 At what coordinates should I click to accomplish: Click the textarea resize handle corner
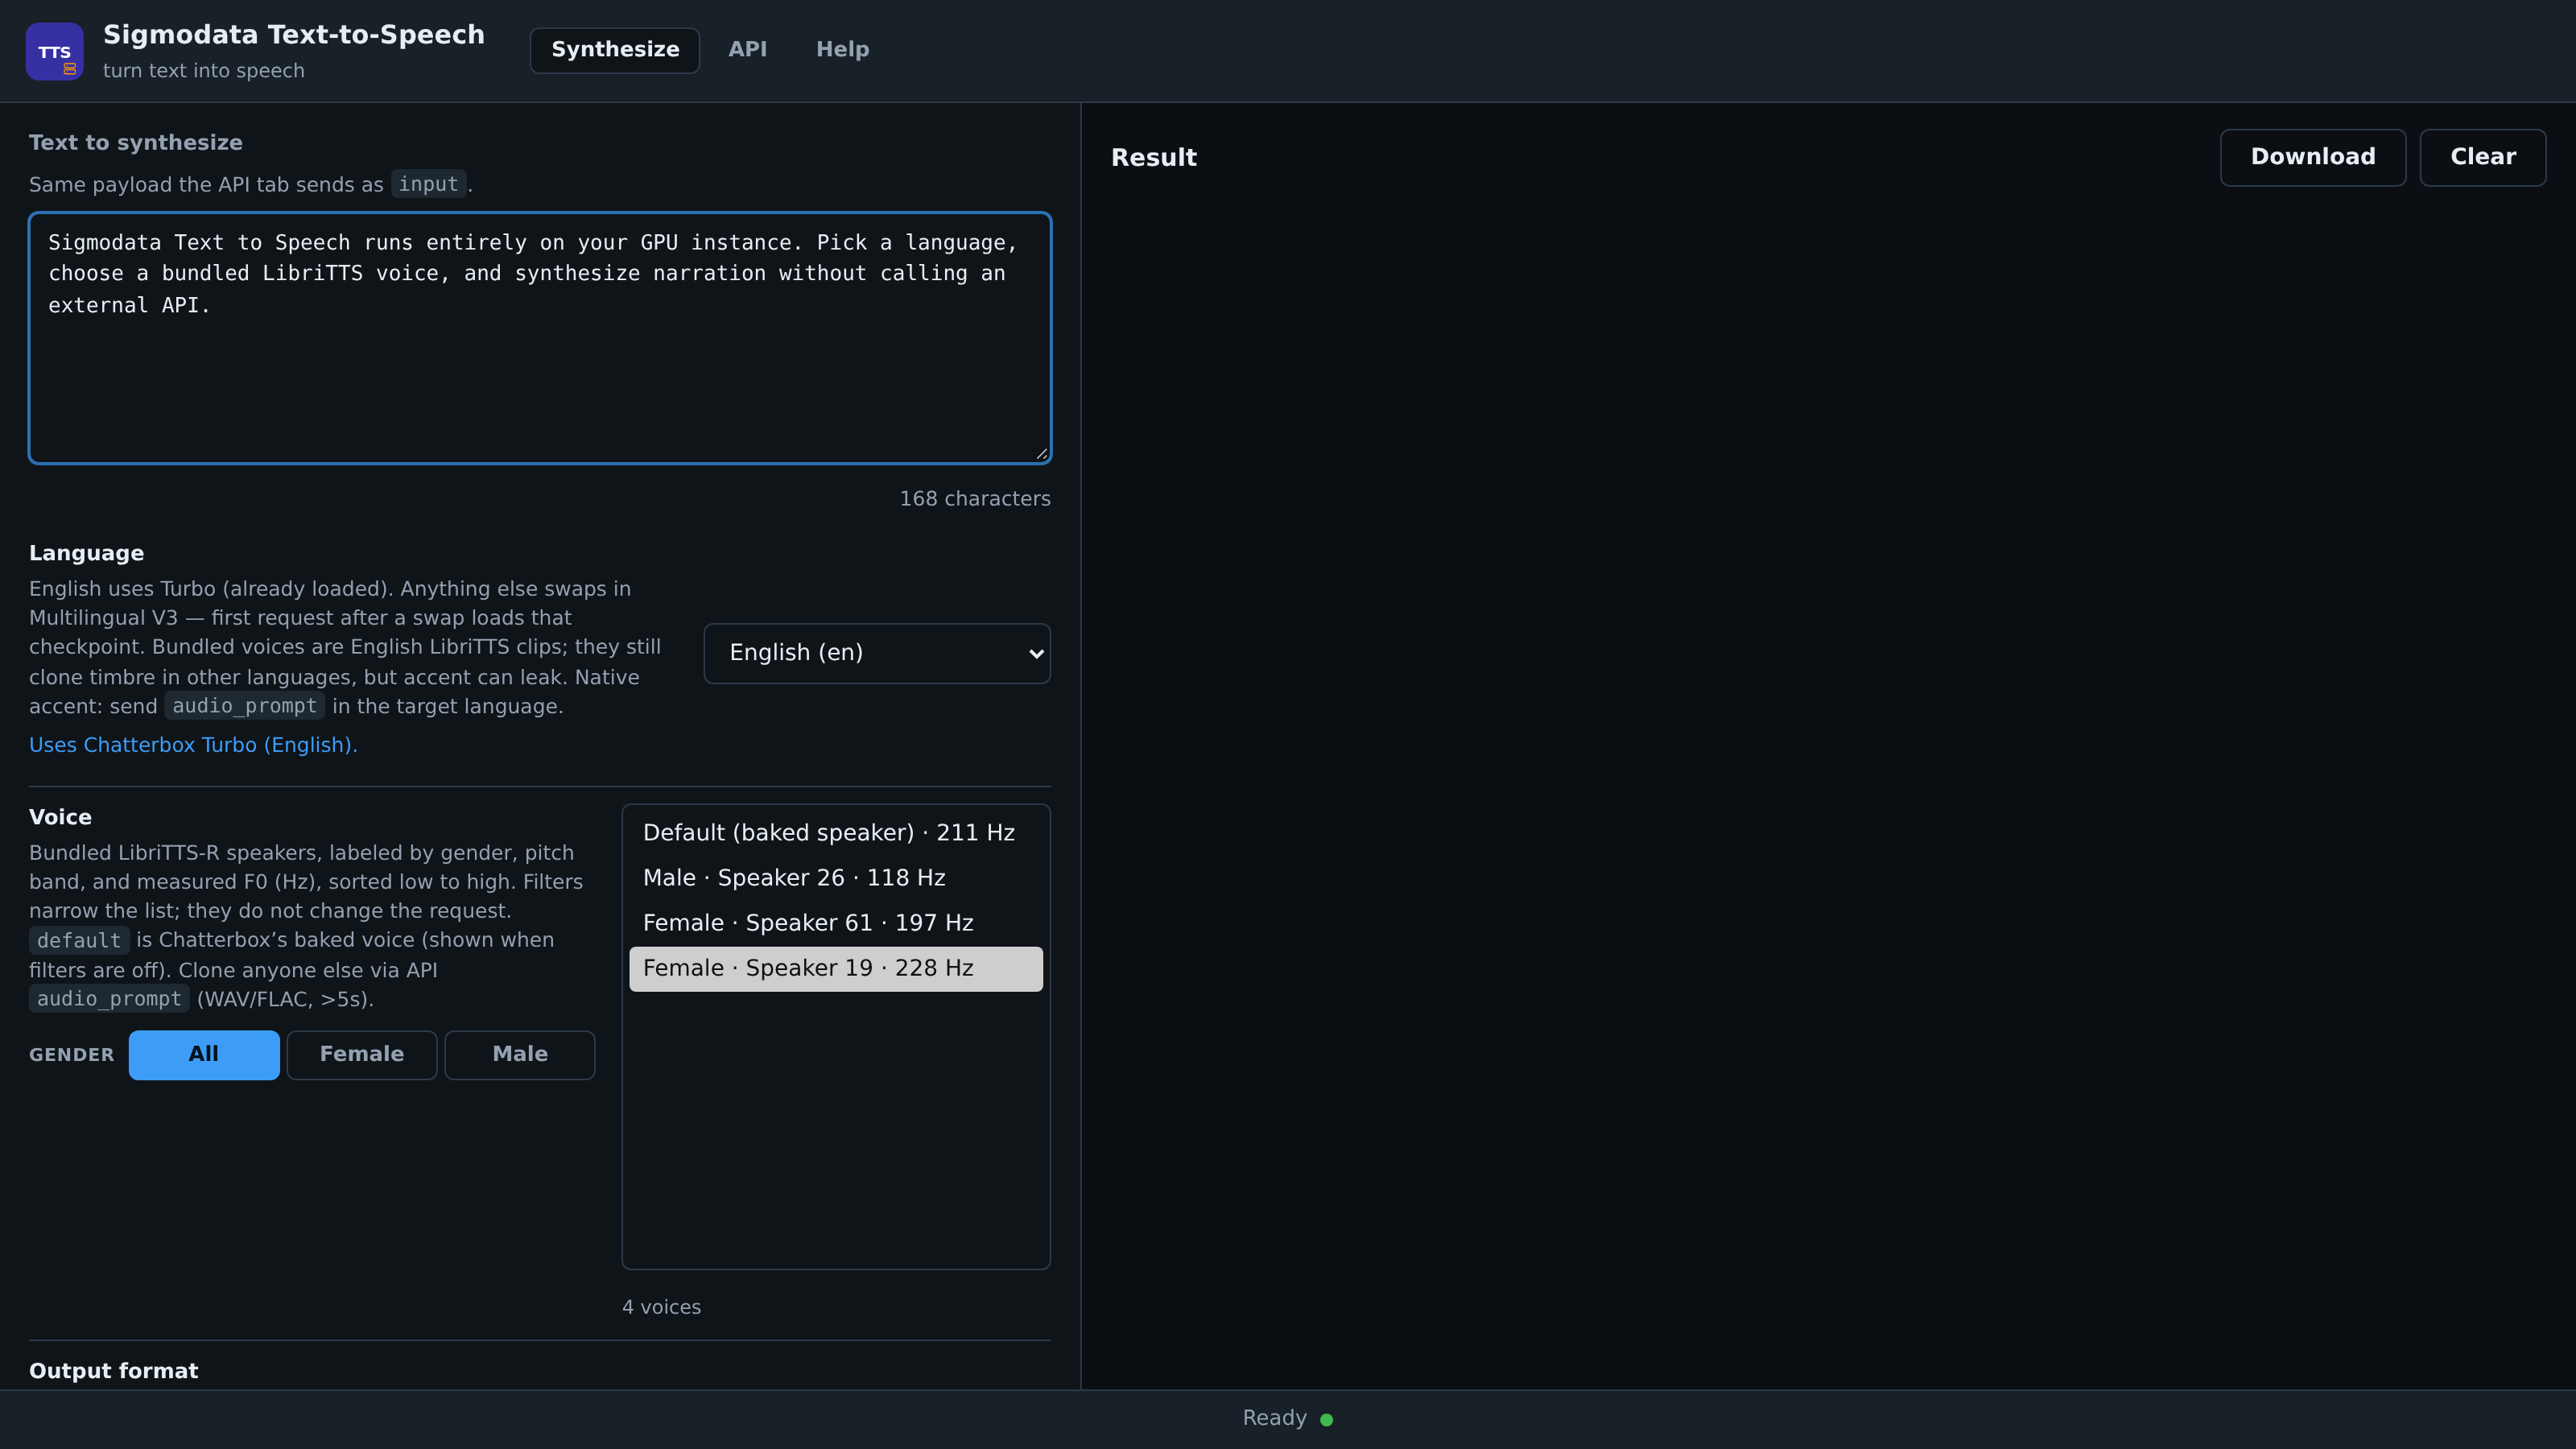(1041, 454)
